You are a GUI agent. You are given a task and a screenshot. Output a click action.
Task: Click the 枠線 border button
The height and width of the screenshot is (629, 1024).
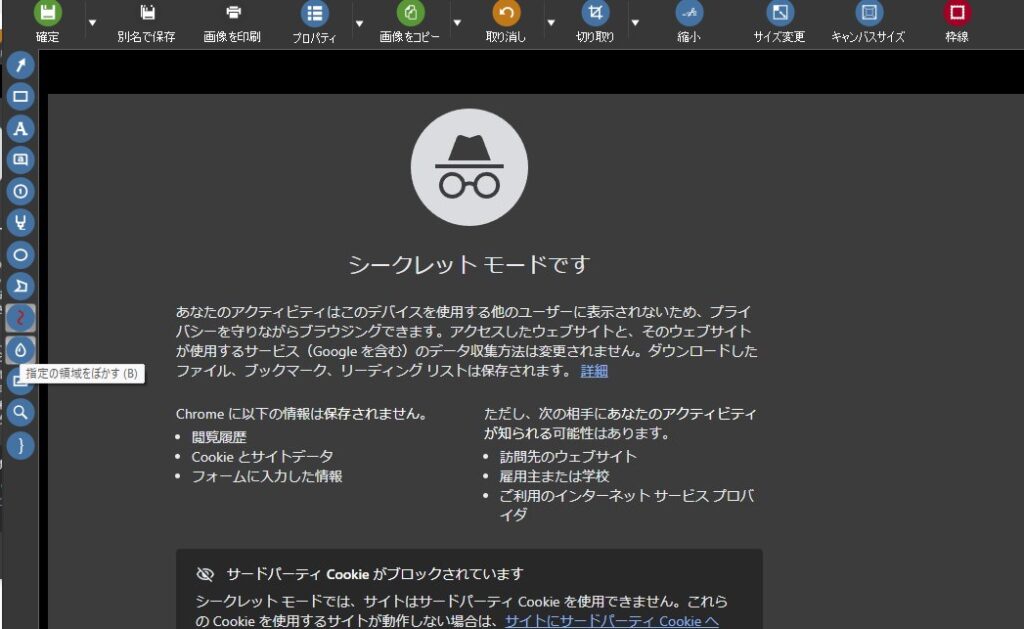coord(956,22)
